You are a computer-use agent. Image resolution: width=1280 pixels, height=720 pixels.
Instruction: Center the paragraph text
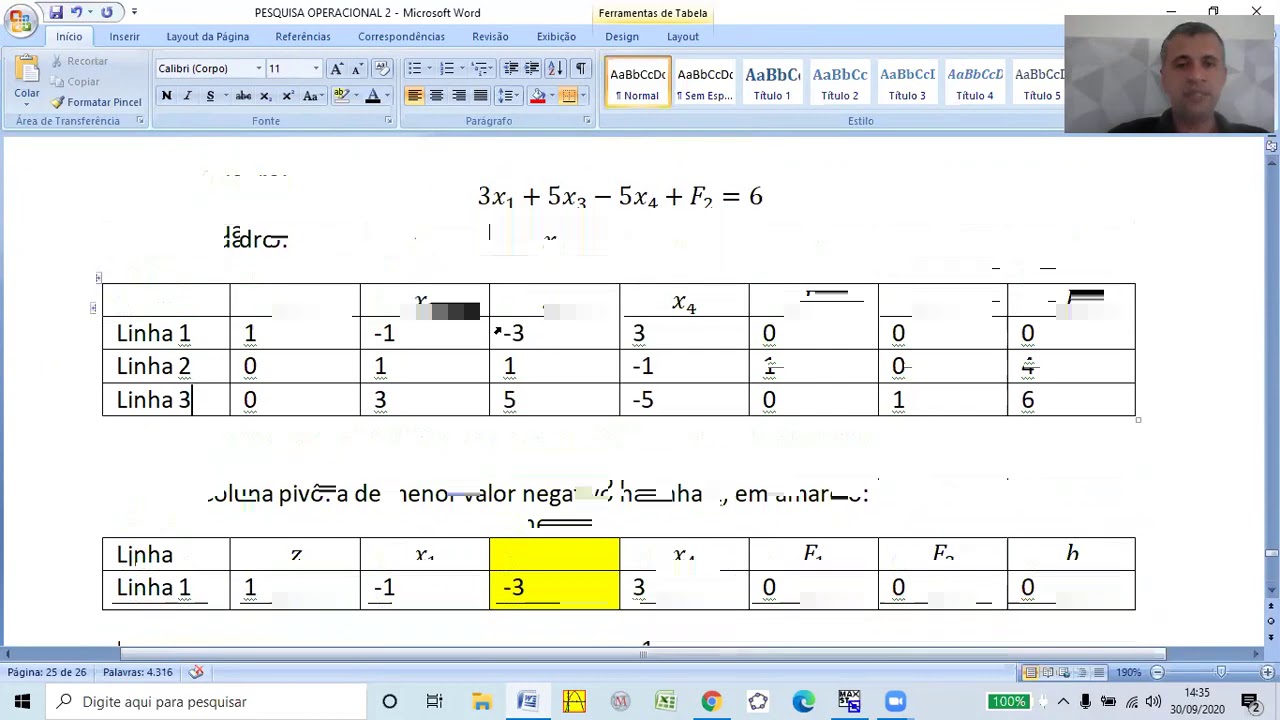click(x=436, y=96)
